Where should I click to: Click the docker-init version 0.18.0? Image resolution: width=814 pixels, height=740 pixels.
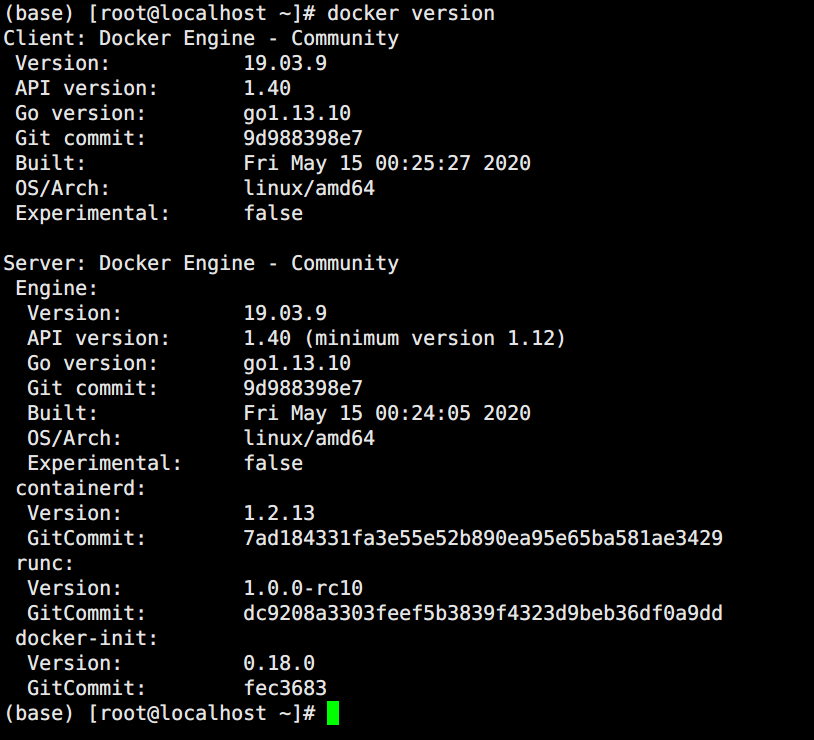point(279,663)
